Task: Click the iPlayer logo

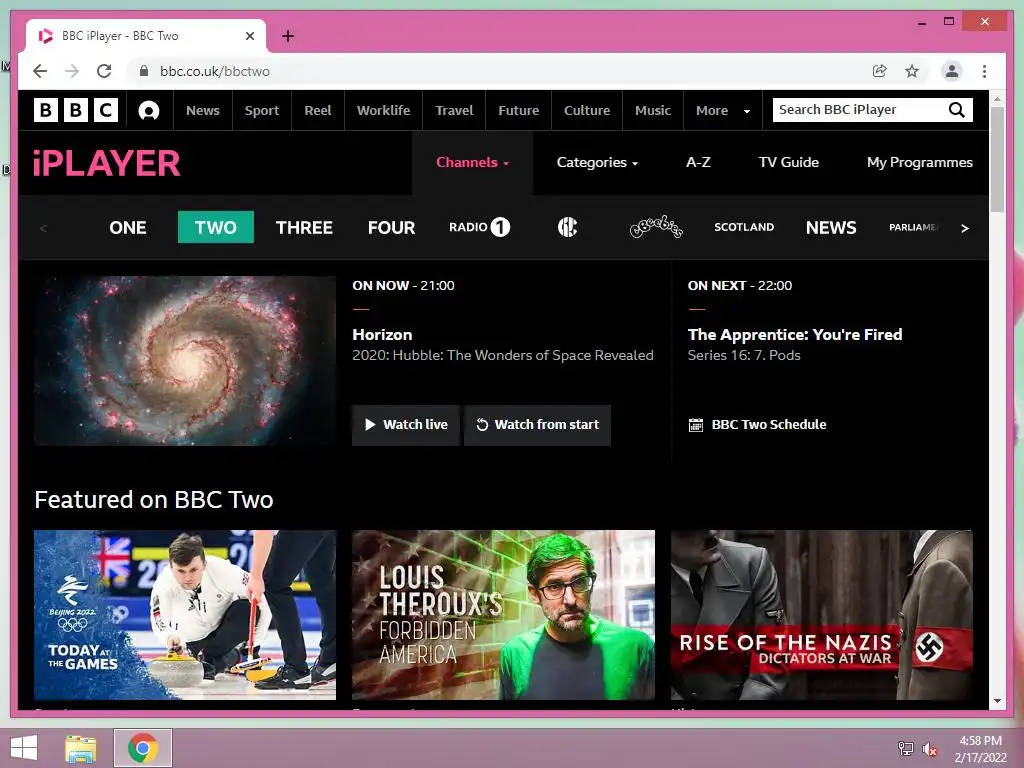Action: click(106, 163)
